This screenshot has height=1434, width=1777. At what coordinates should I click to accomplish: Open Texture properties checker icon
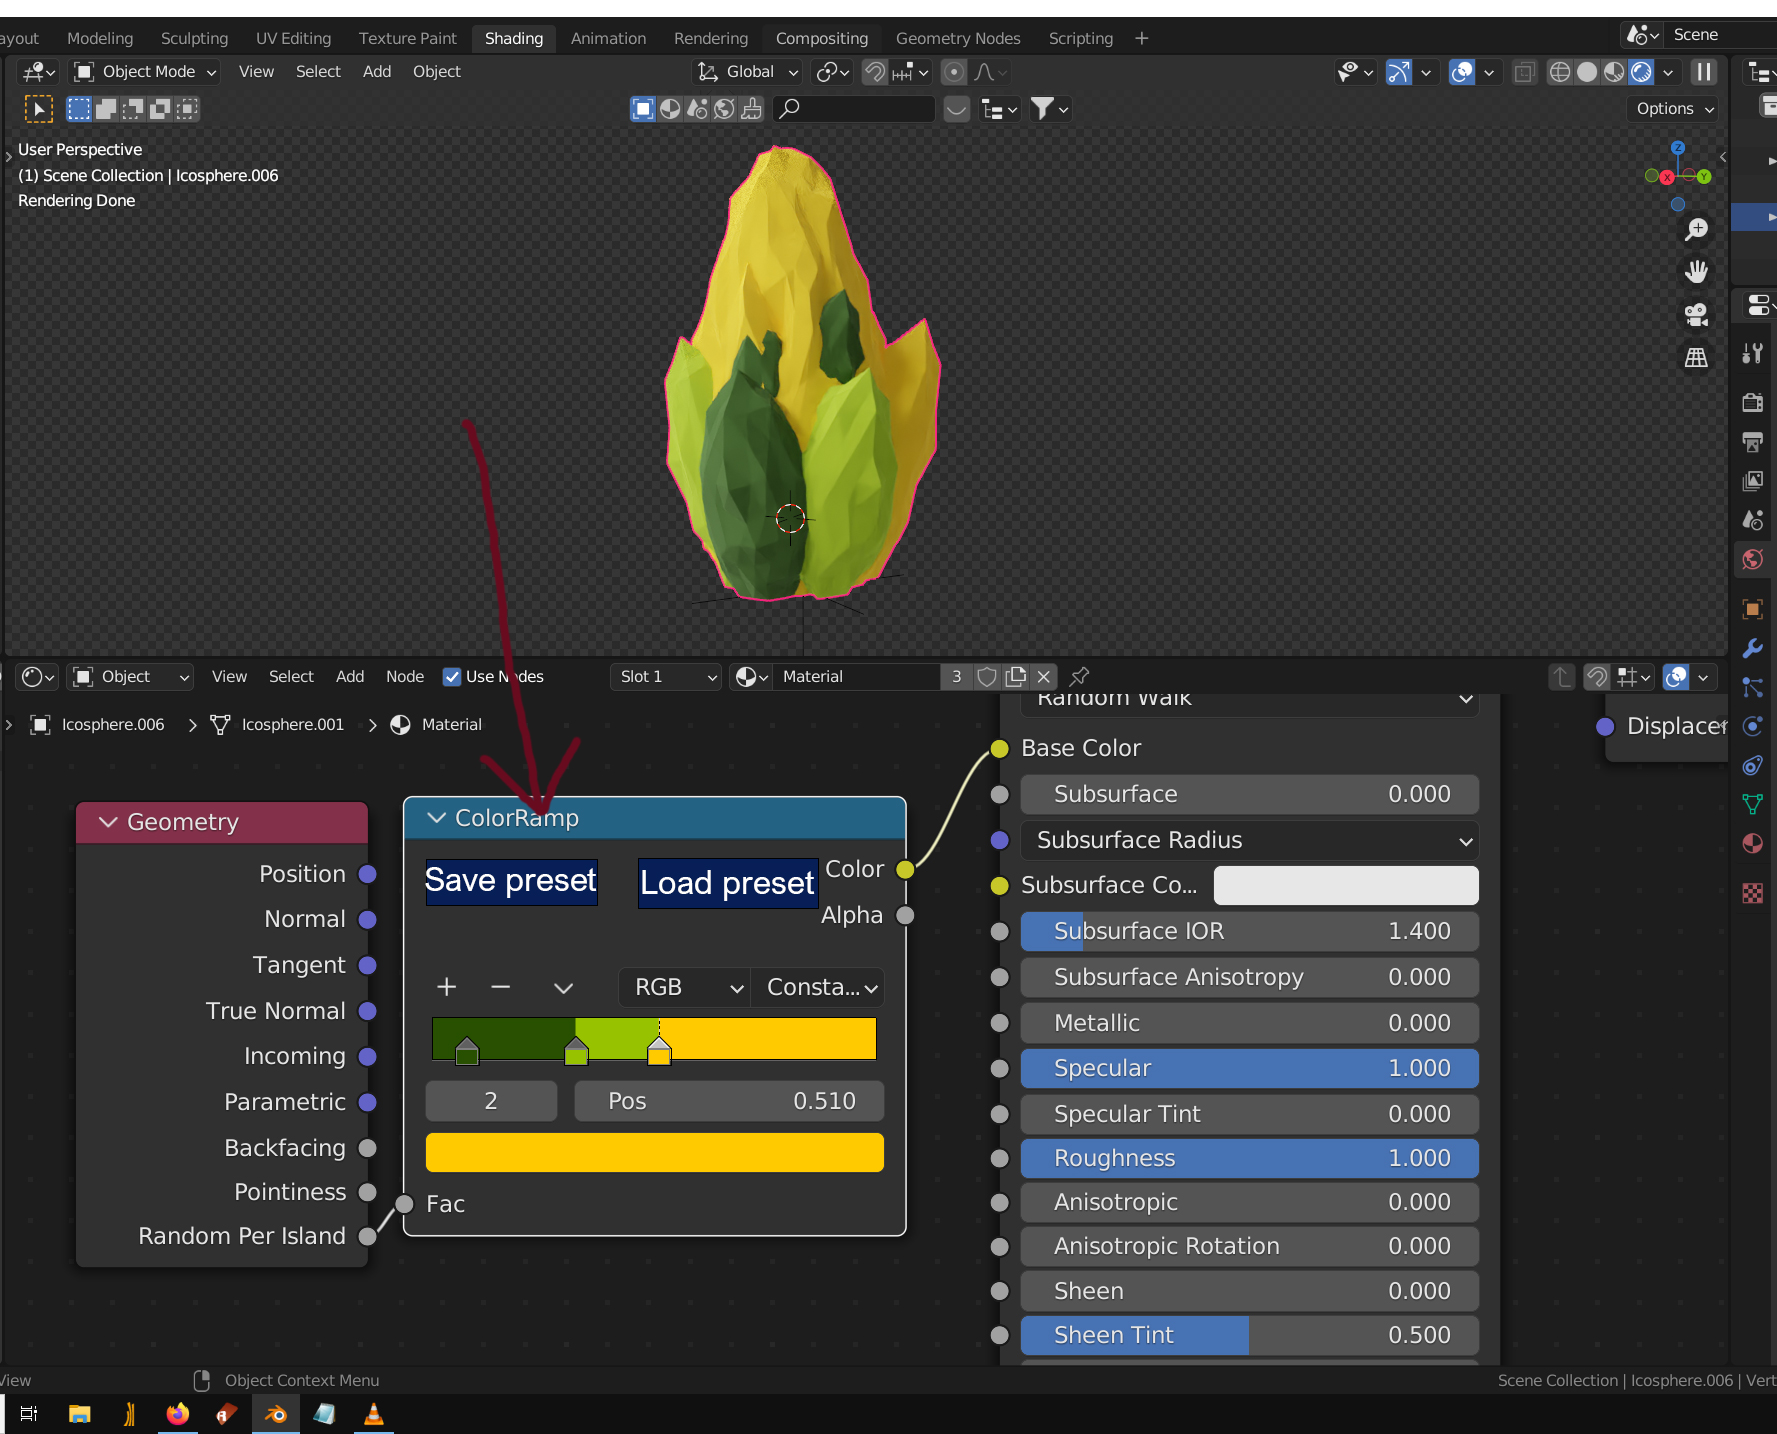(1752, 892)
